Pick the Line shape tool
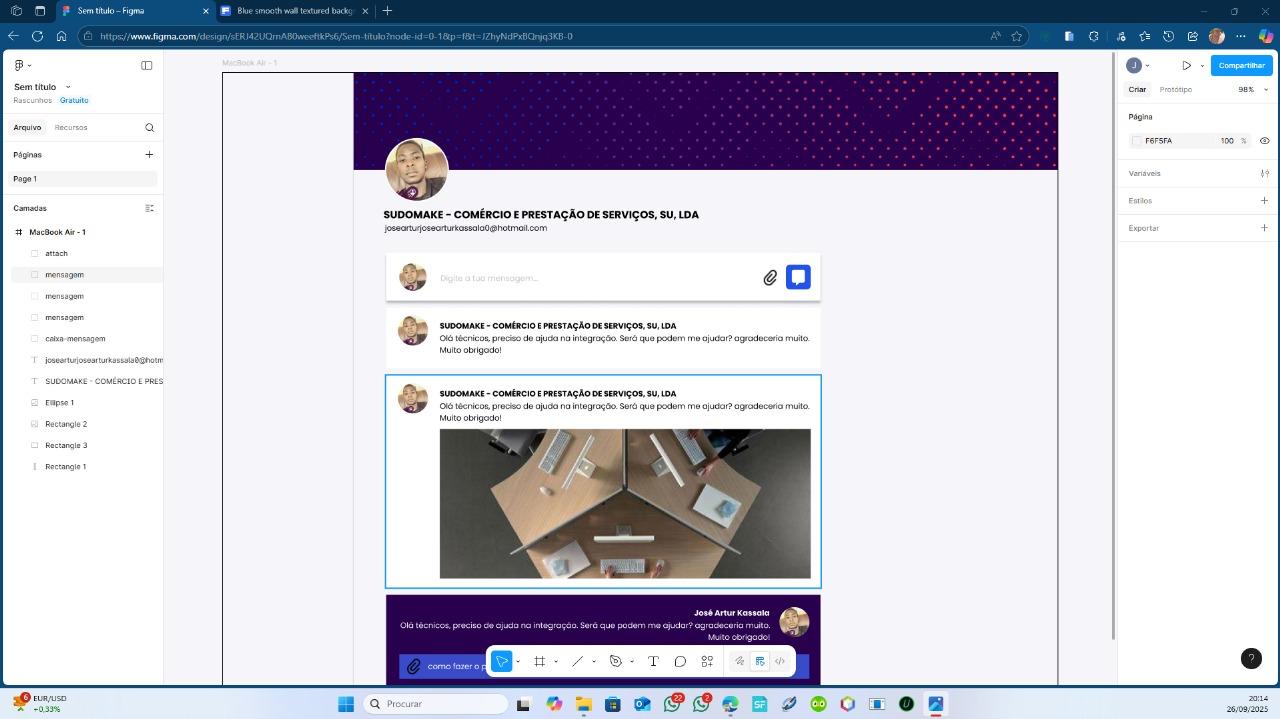The image size is (1280, 719). [x=577, y=661]
